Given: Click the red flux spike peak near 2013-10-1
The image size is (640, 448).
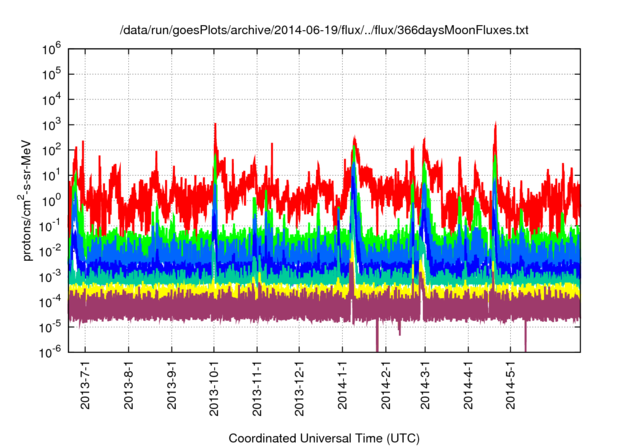Looking at the screenshot, I should pyautogui.click(x=215, y=126).
